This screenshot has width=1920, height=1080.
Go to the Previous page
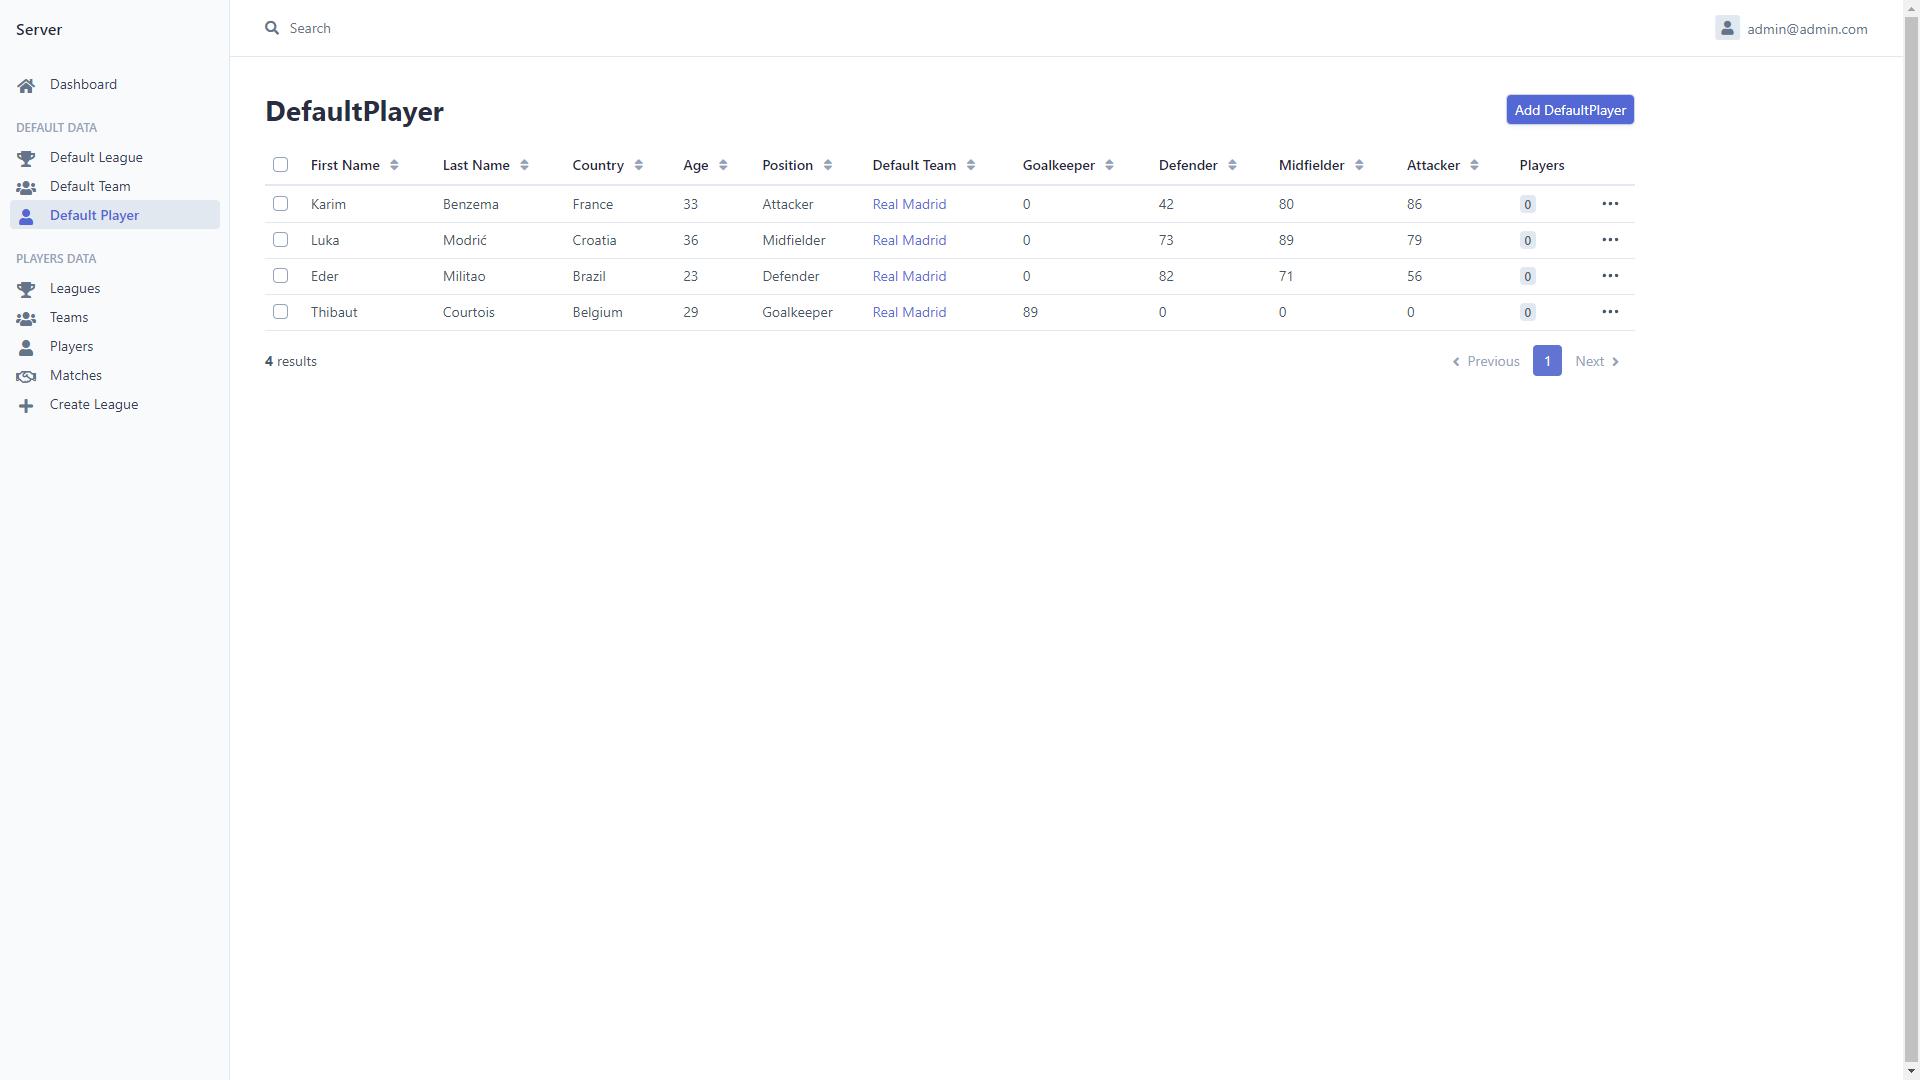(x=1486, y=361)
